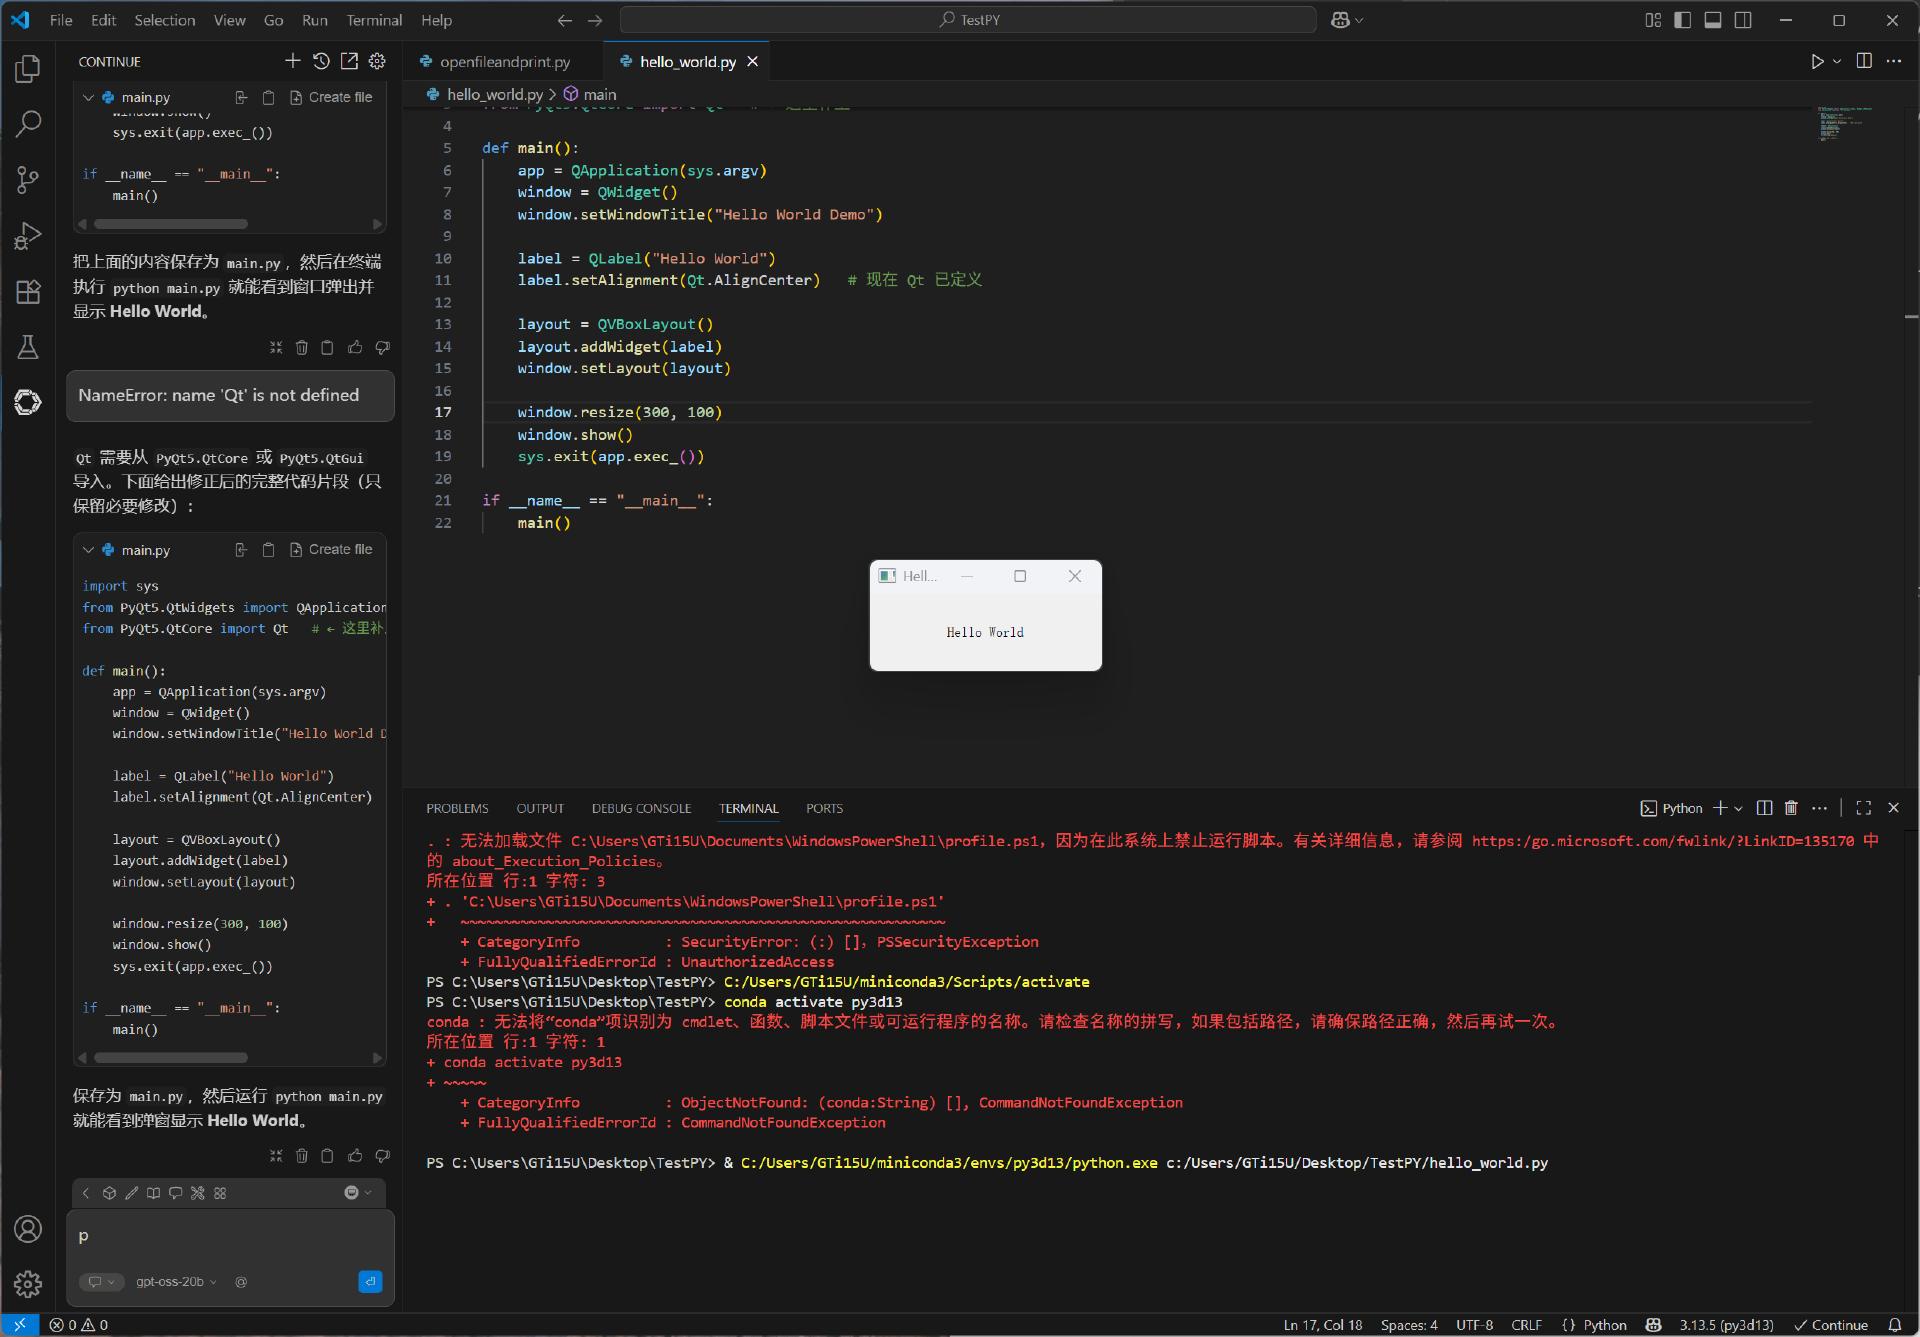The height and width of the screenshot is (1337, 1920).
Task: Open Source Control view in activity bar
Action: coord(28,180)
